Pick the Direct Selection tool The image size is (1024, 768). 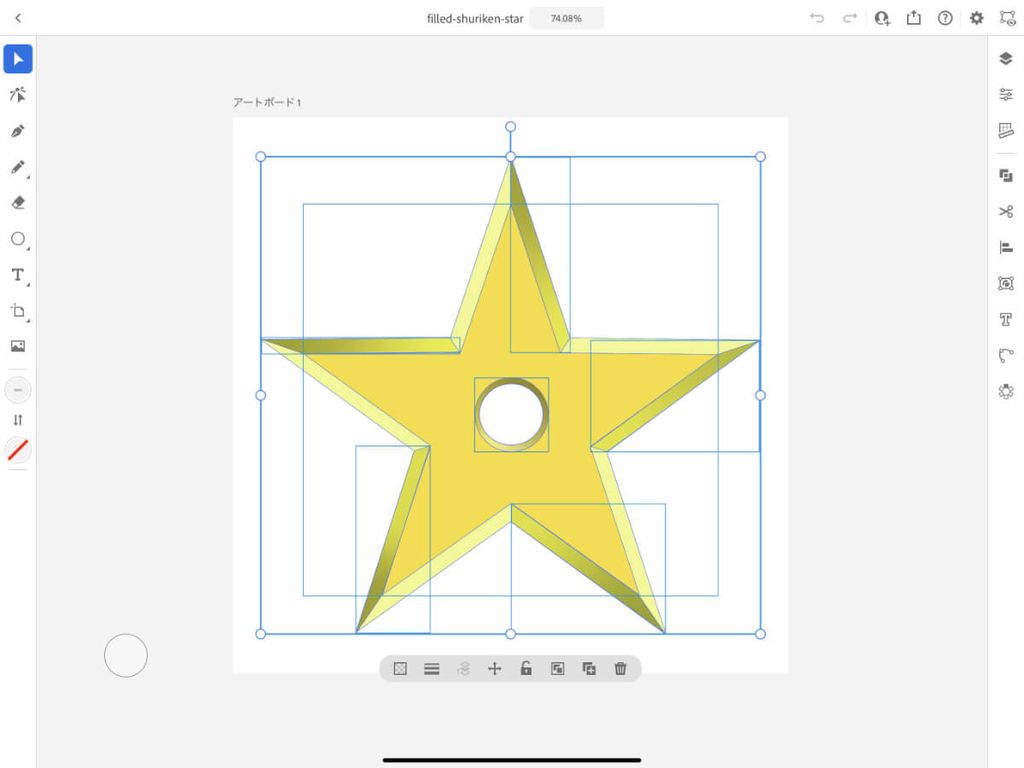[18, 95]
